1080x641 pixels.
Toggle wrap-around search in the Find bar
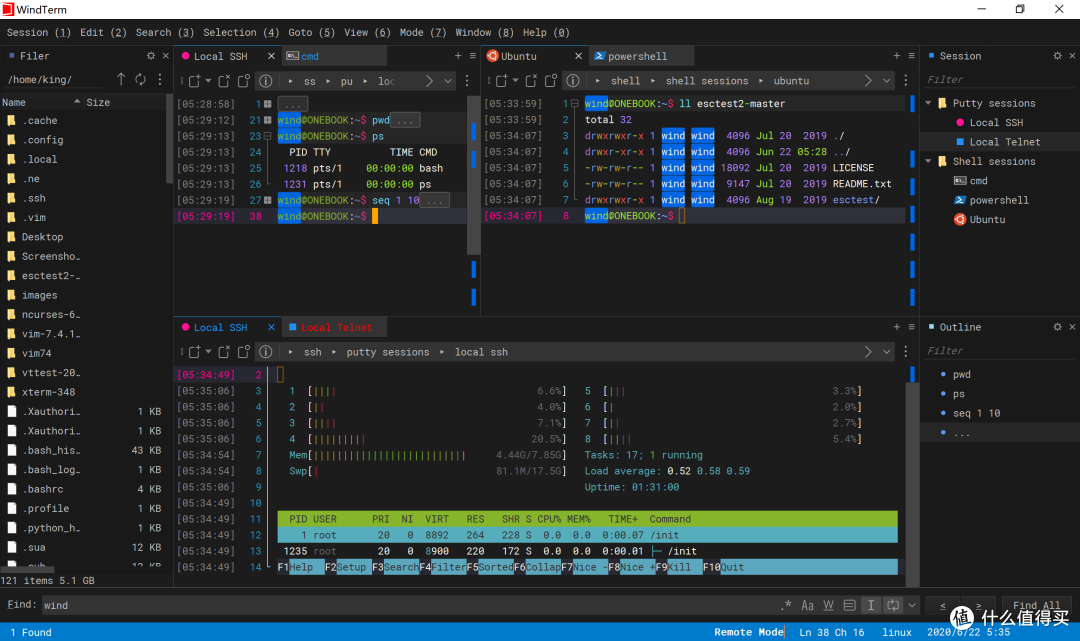coord(893,605)
